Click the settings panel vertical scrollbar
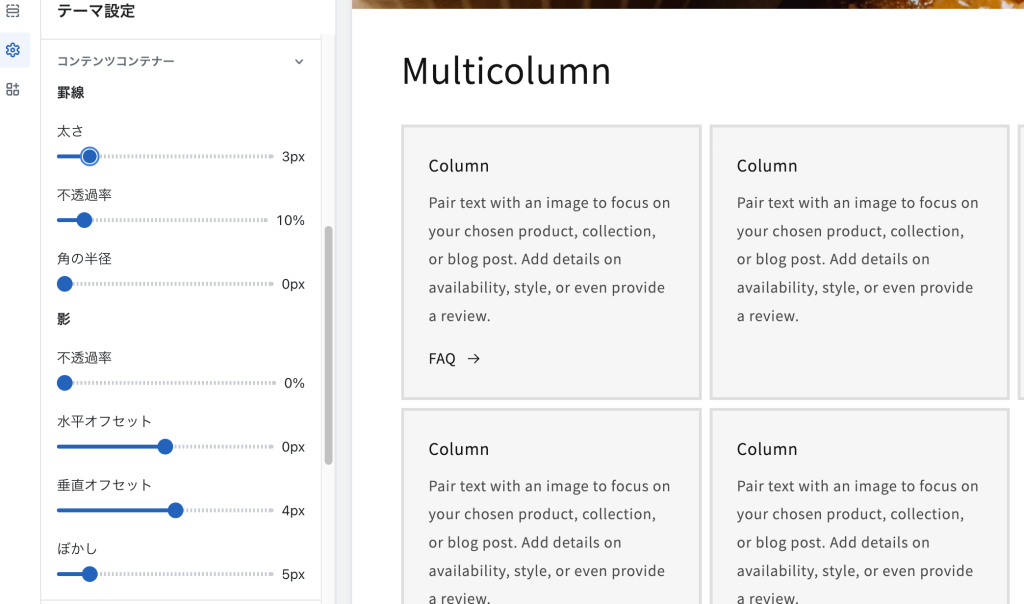Viewport: 1024px width, 604px height. (x=329, y=345)
